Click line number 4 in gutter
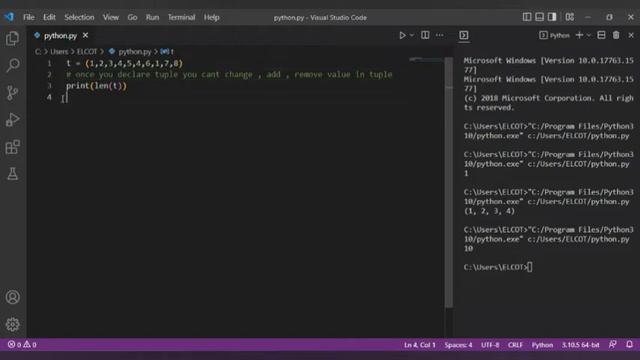This screenshot has width=640, height=360. (x=49, y=97)
